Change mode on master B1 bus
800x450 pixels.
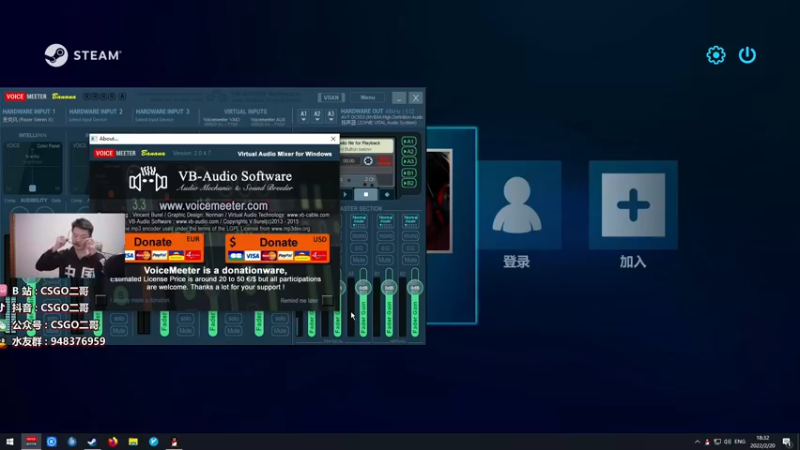386,220
